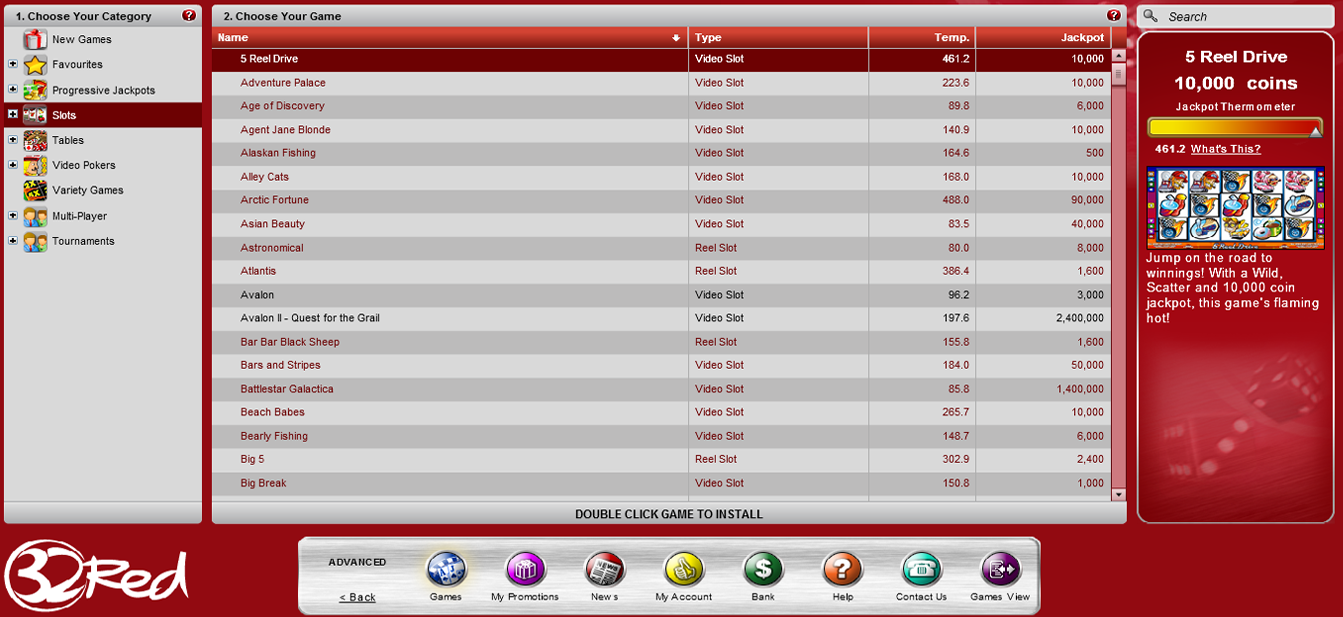Select Alley Cats game
Viewport: 1343px width, 617px height.
pos(661,177)
